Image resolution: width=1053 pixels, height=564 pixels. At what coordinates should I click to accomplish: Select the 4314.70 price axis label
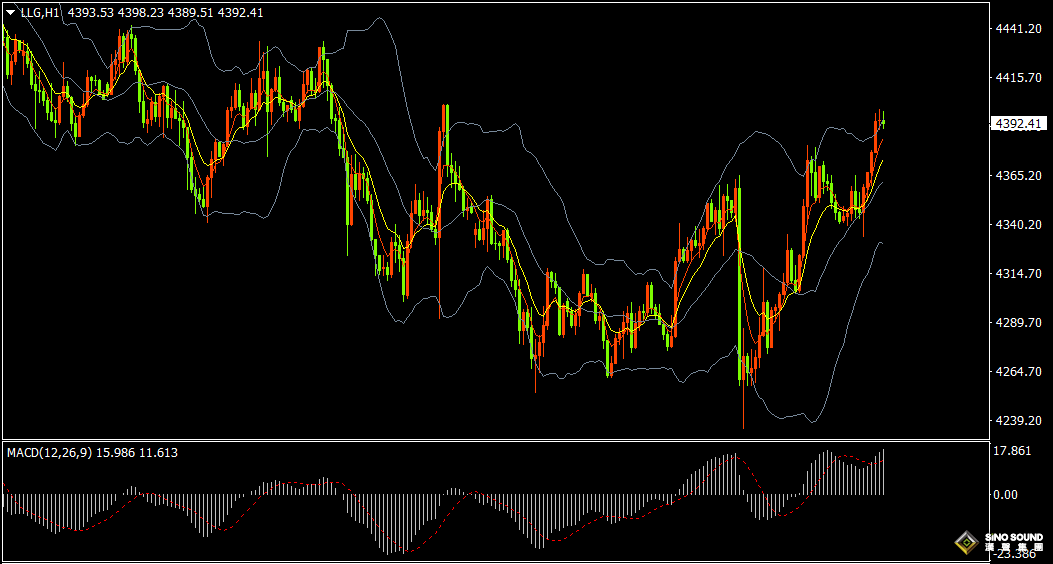click(1019, 273)
